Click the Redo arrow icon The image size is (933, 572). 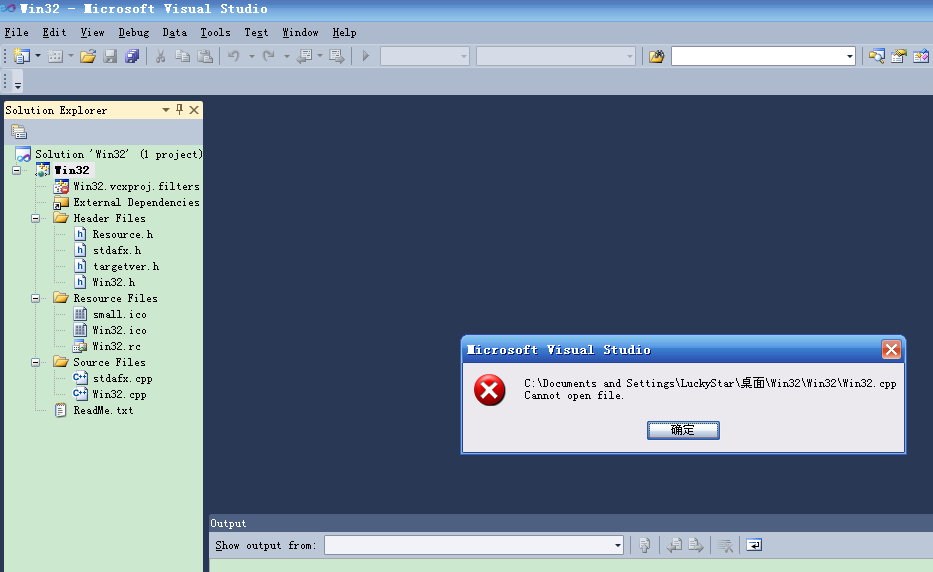click(269, 57)
